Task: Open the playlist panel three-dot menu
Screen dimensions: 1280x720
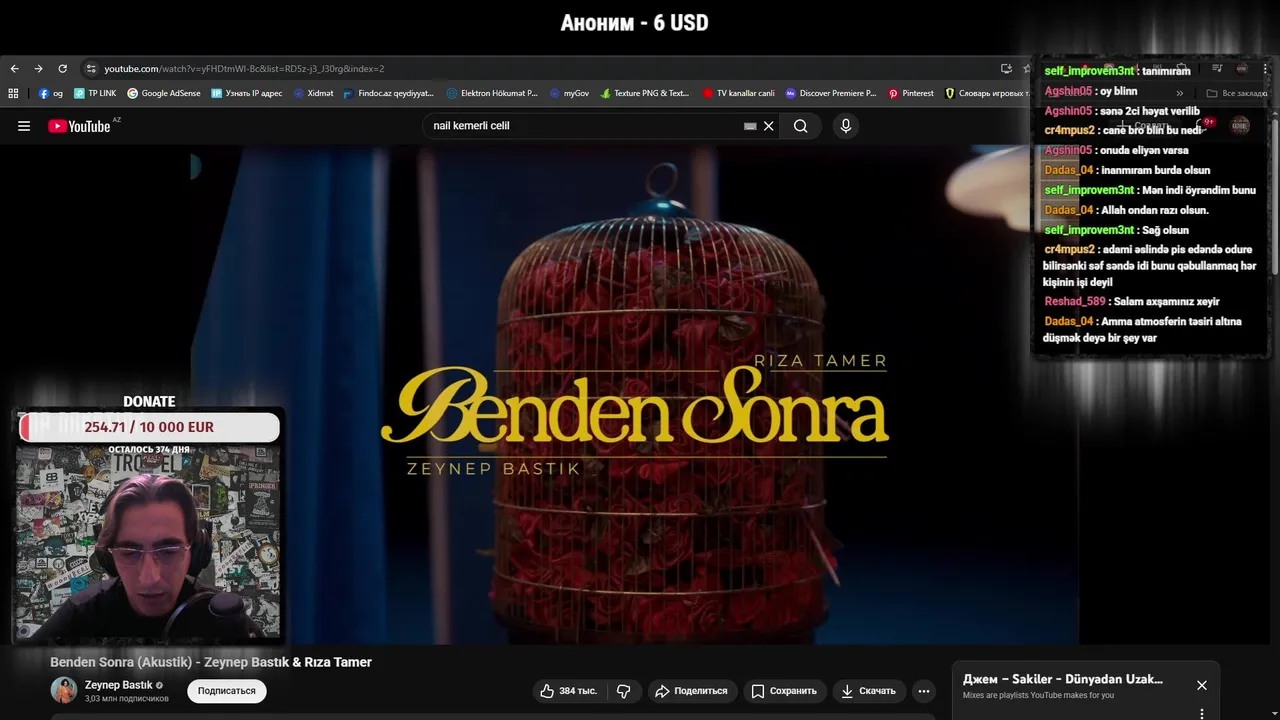Action: click(x=1202, y=713)
